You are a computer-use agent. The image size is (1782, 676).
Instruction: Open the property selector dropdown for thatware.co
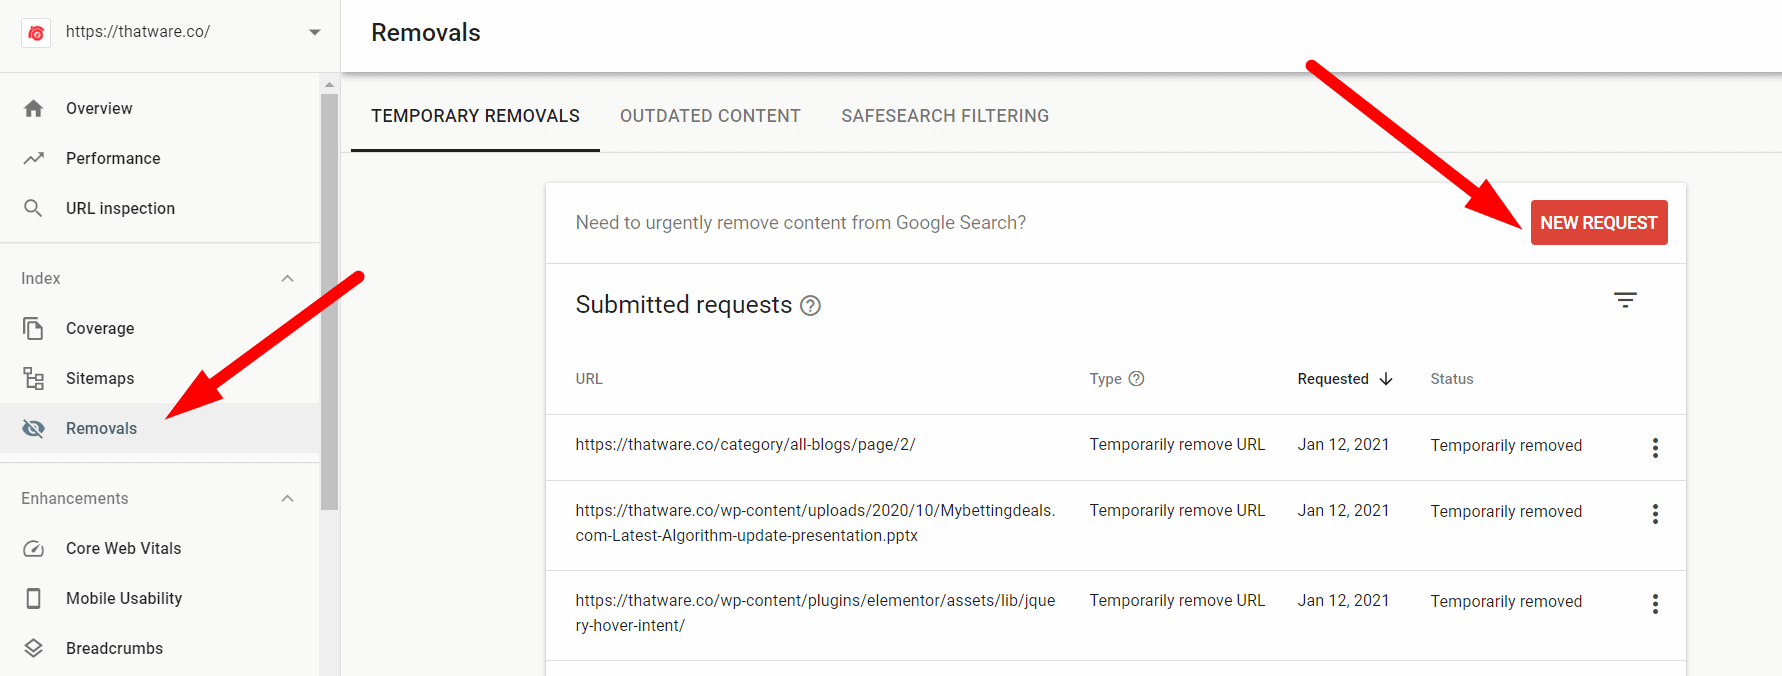[x=314, y=32]
